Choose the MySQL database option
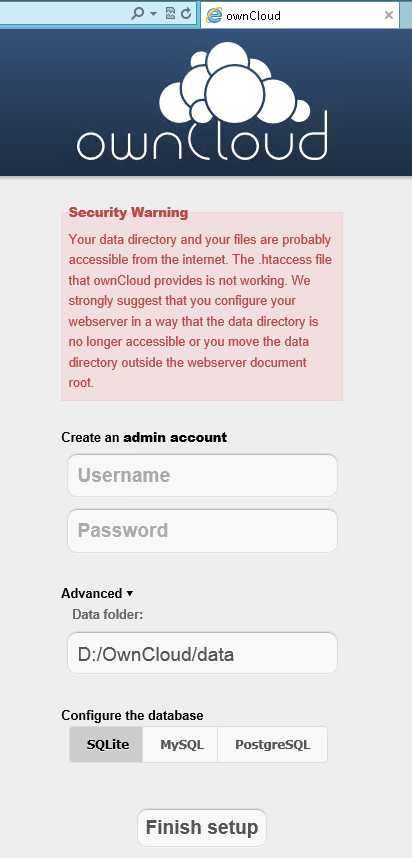This screenshot has width=412, height=858. tap(181, 745)
